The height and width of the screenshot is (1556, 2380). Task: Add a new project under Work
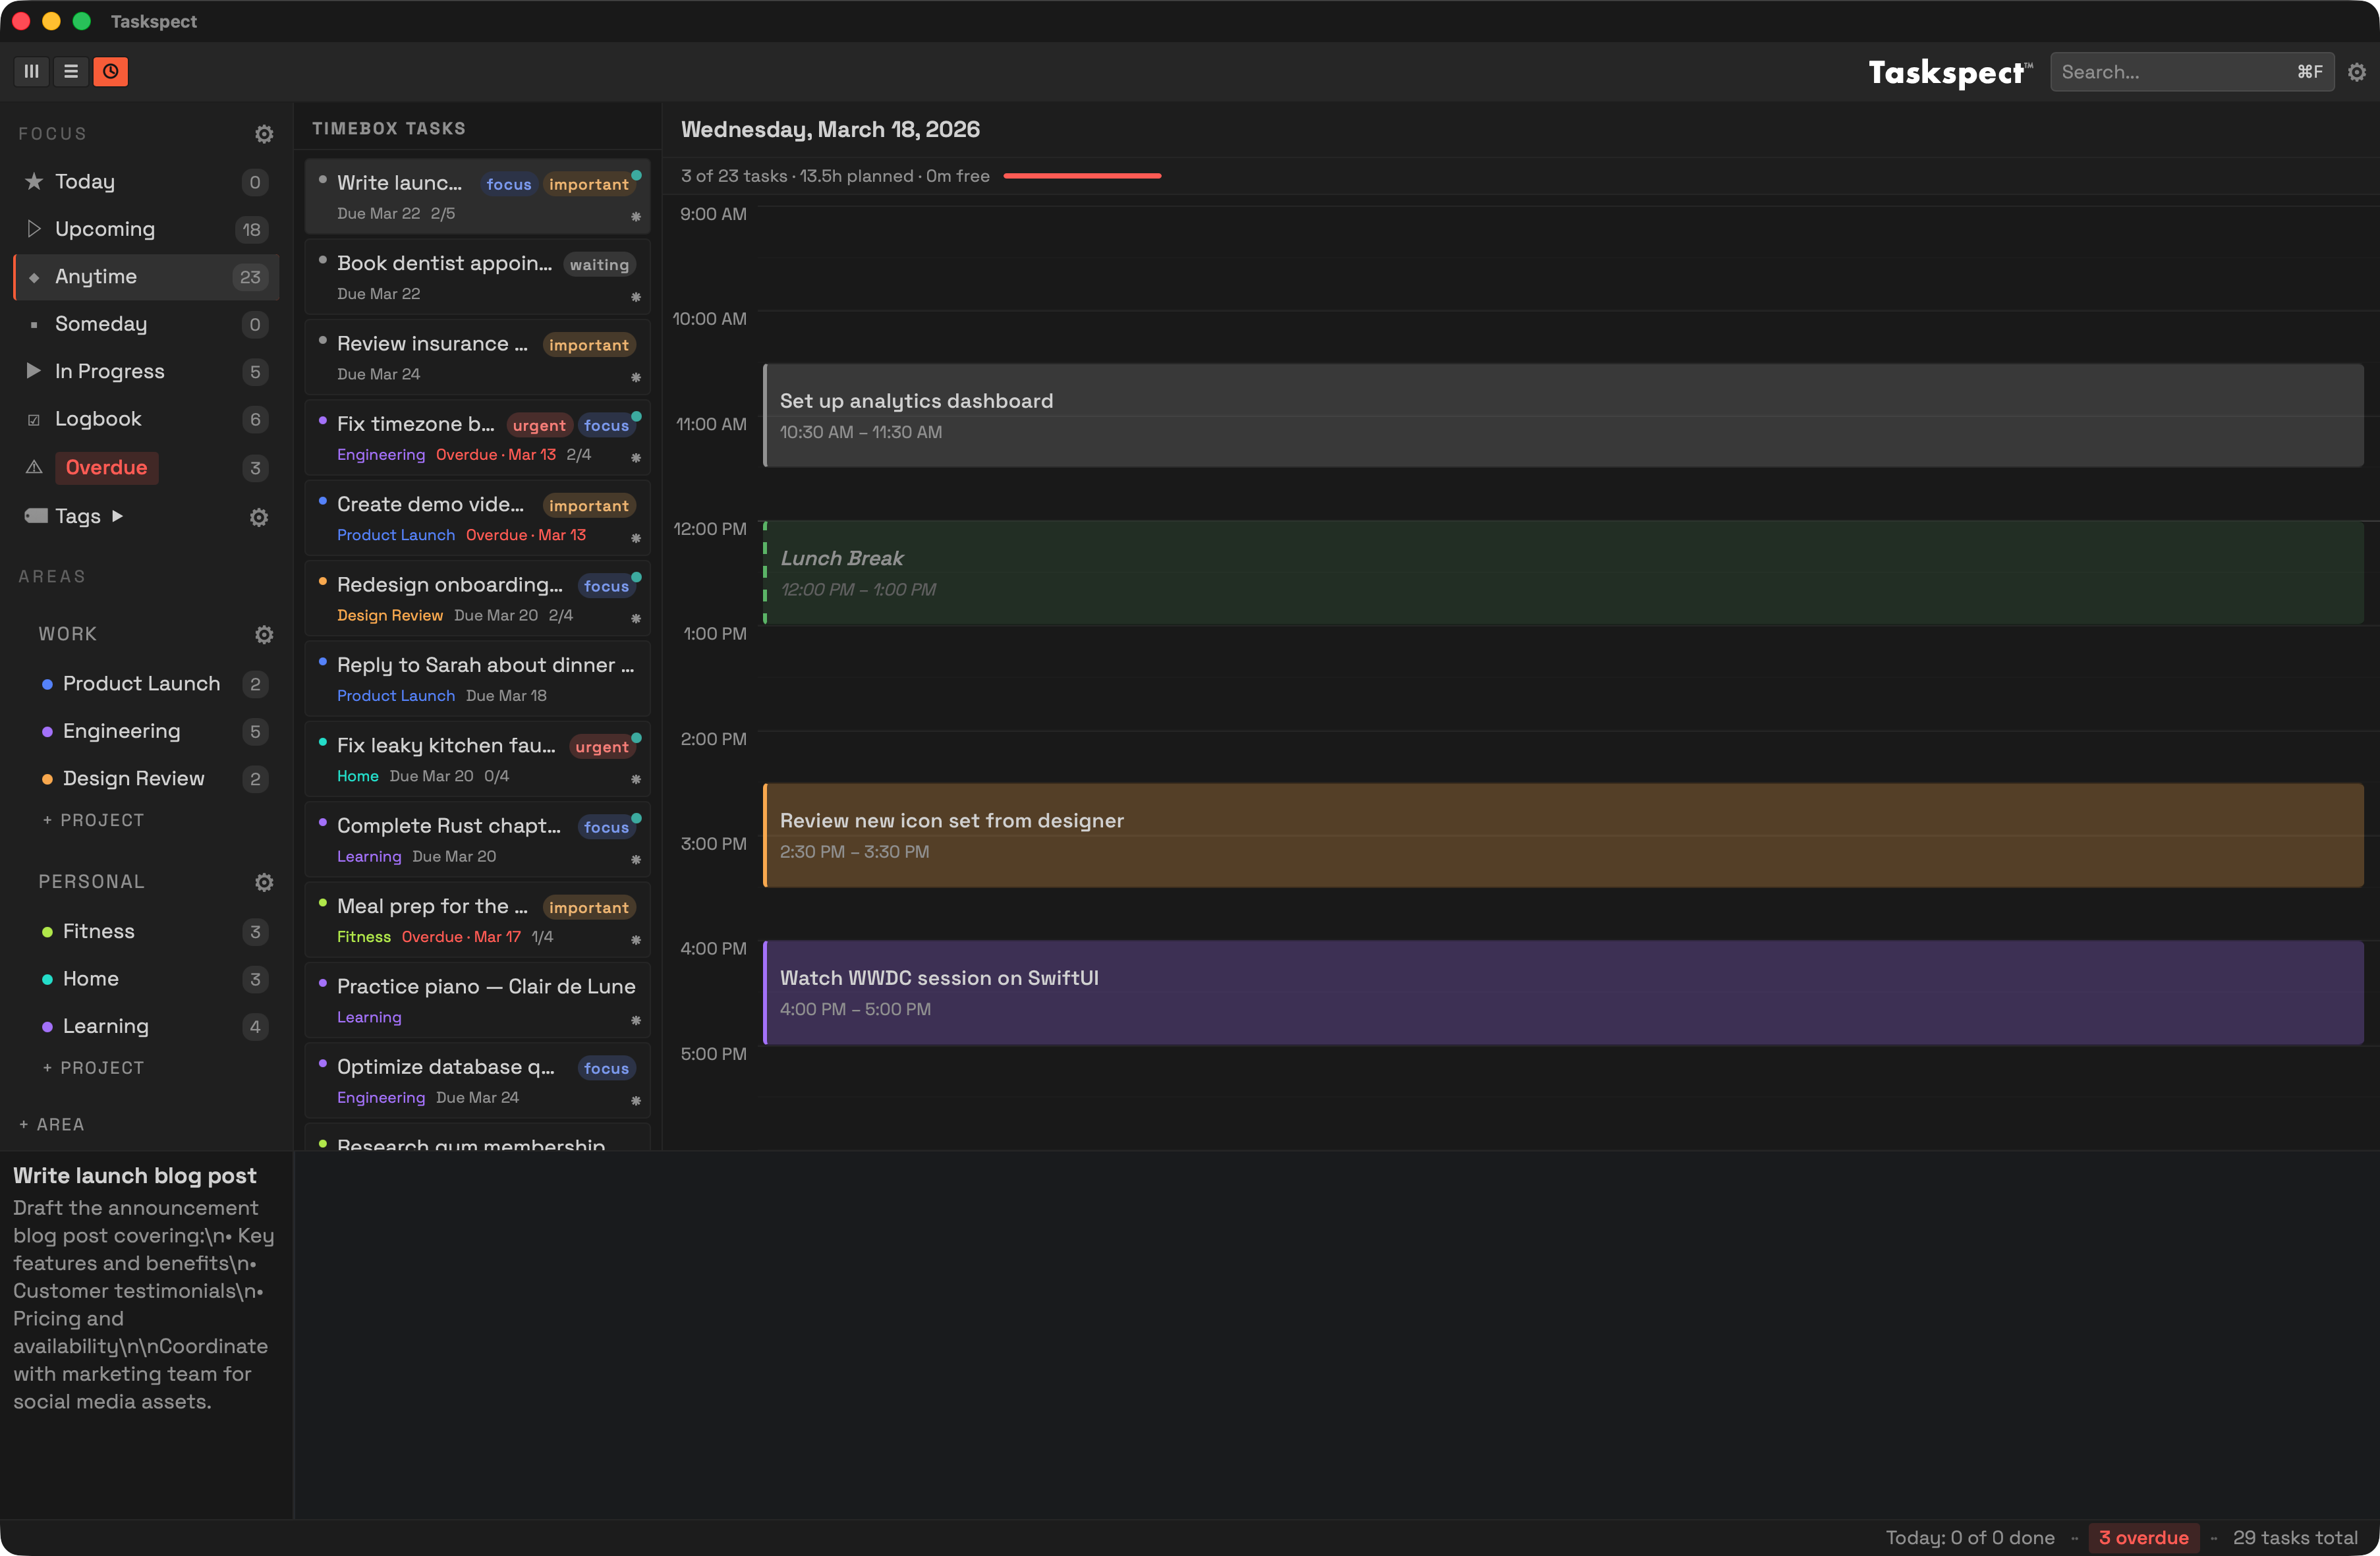click(x=93, y=819)
